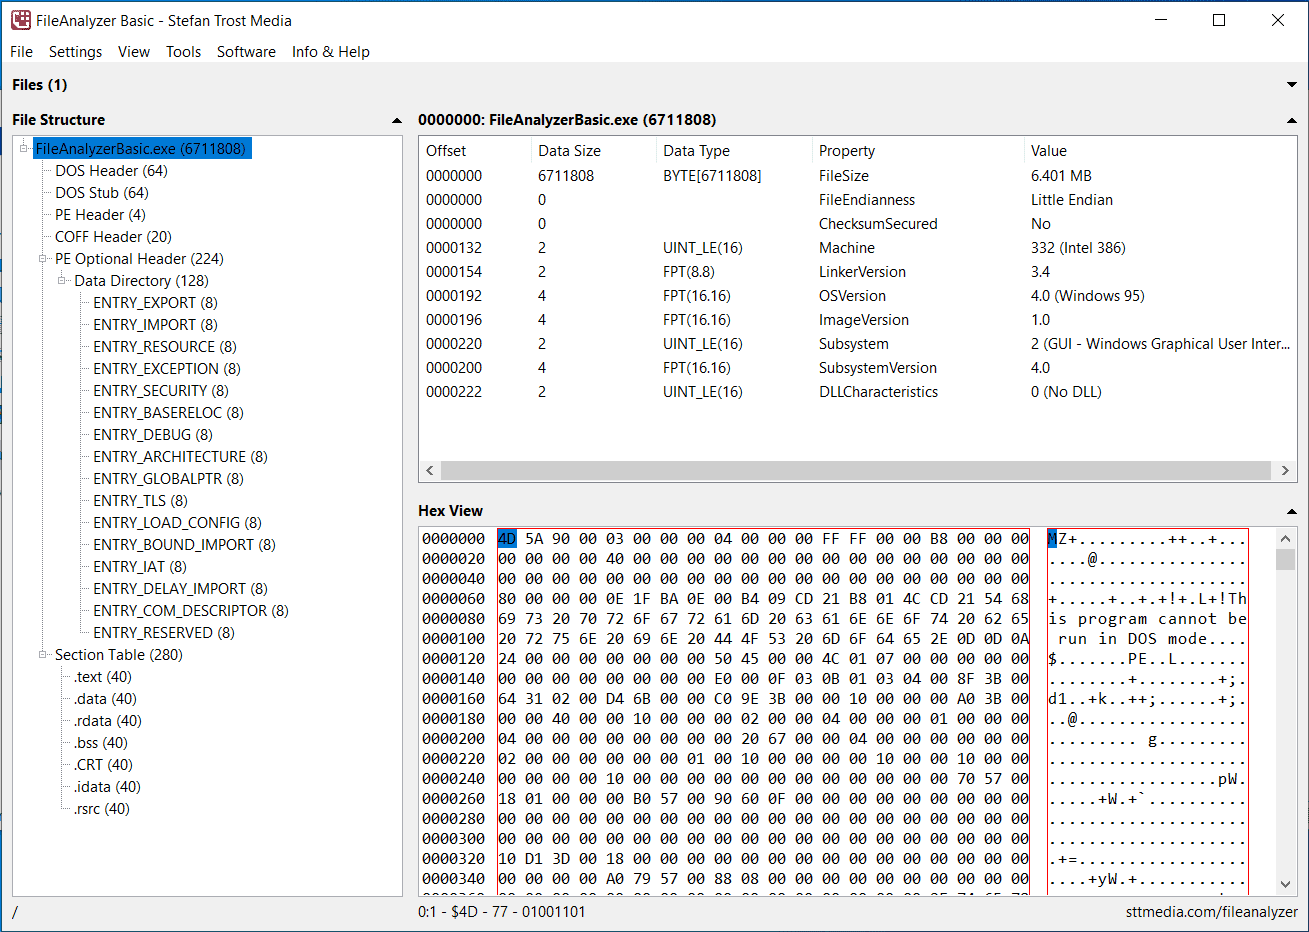The height and width of the screenshot is (932, 1309).
Task: Select ENTRY_BASERELOC (8) entry
Action: pyautogui.click(x=168, y=413)
